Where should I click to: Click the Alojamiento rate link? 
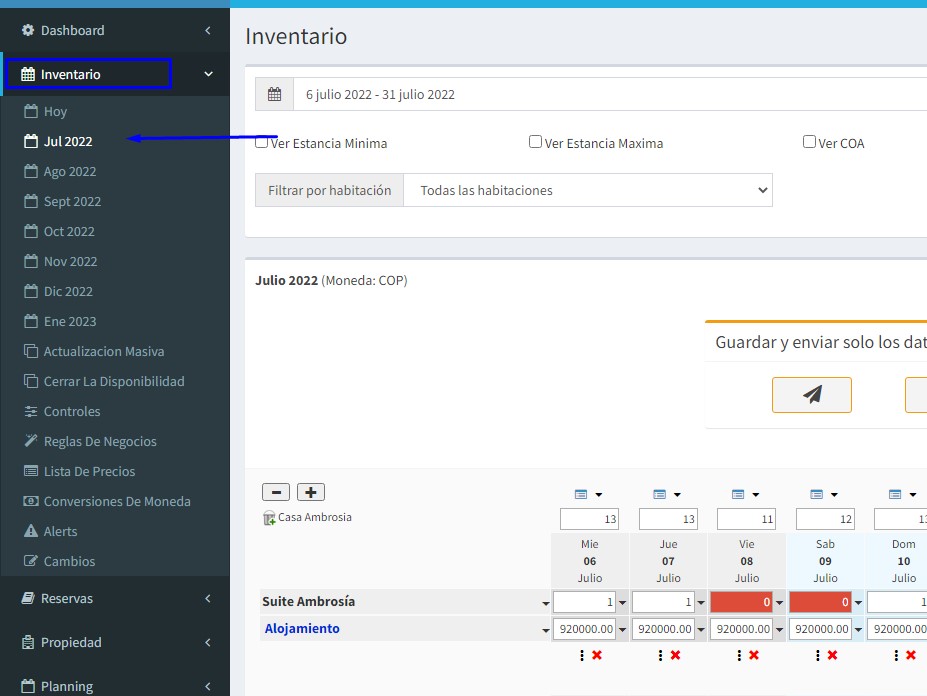(x=302, y=628)
